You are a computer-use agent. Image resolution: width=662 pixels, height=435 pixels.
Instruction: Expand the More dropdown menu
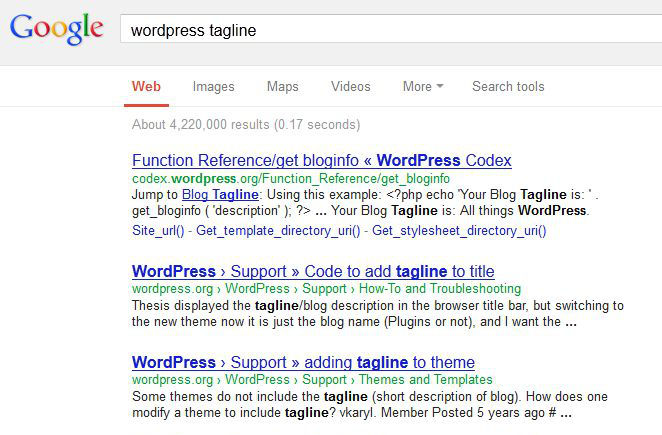[x=423, y=86]
